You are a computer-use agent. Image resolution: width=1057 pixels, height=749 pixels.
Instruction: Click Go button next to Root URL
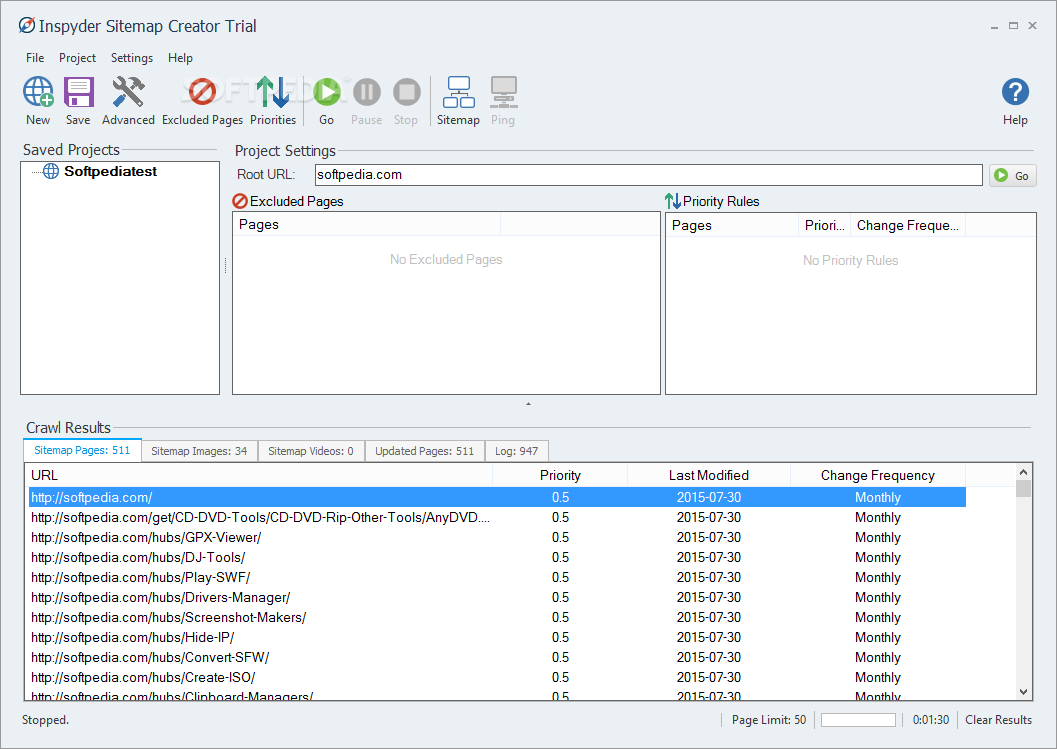point(1013,175)
